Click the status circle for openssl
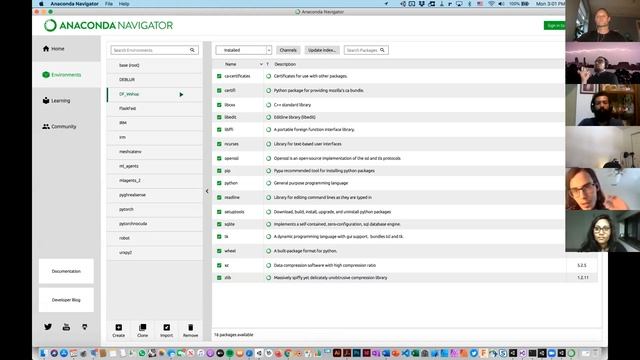This screenshot has height=360, width=640. point(269,158)
